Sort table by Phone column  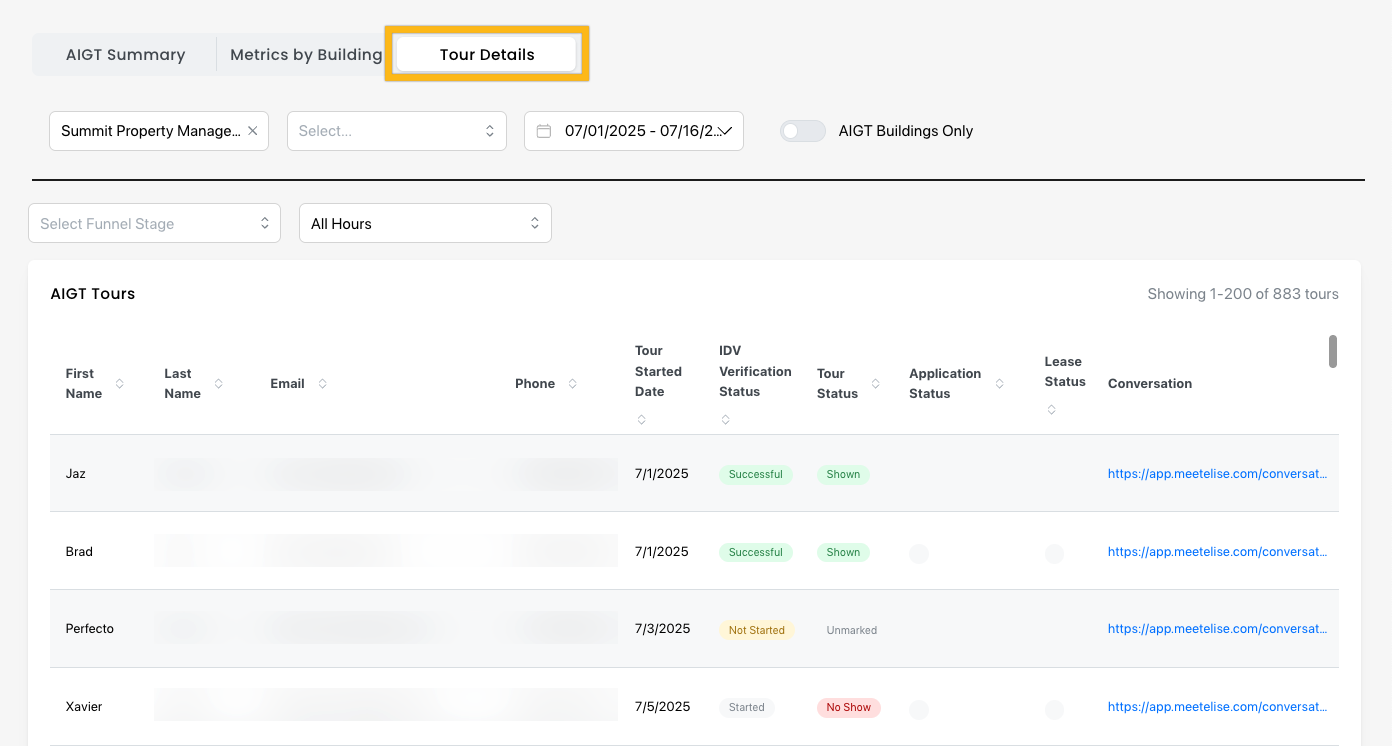573,384
